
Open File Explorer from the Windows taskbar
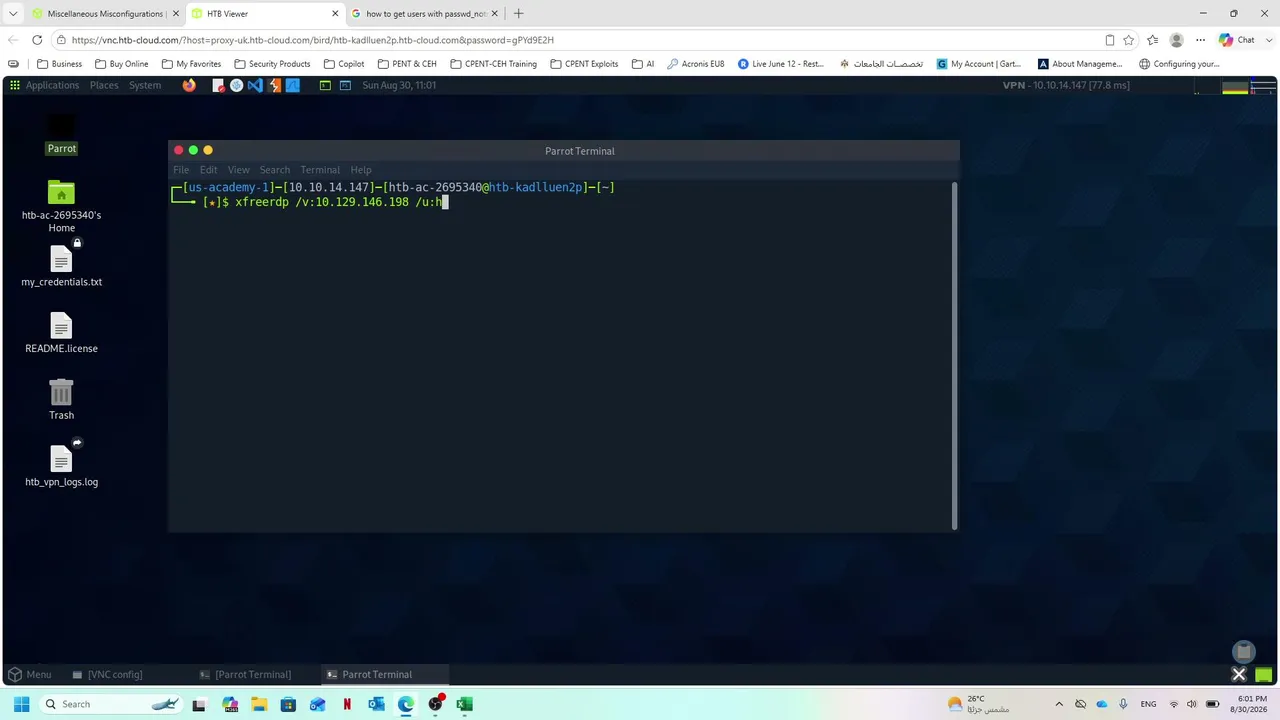coord(259,704)
